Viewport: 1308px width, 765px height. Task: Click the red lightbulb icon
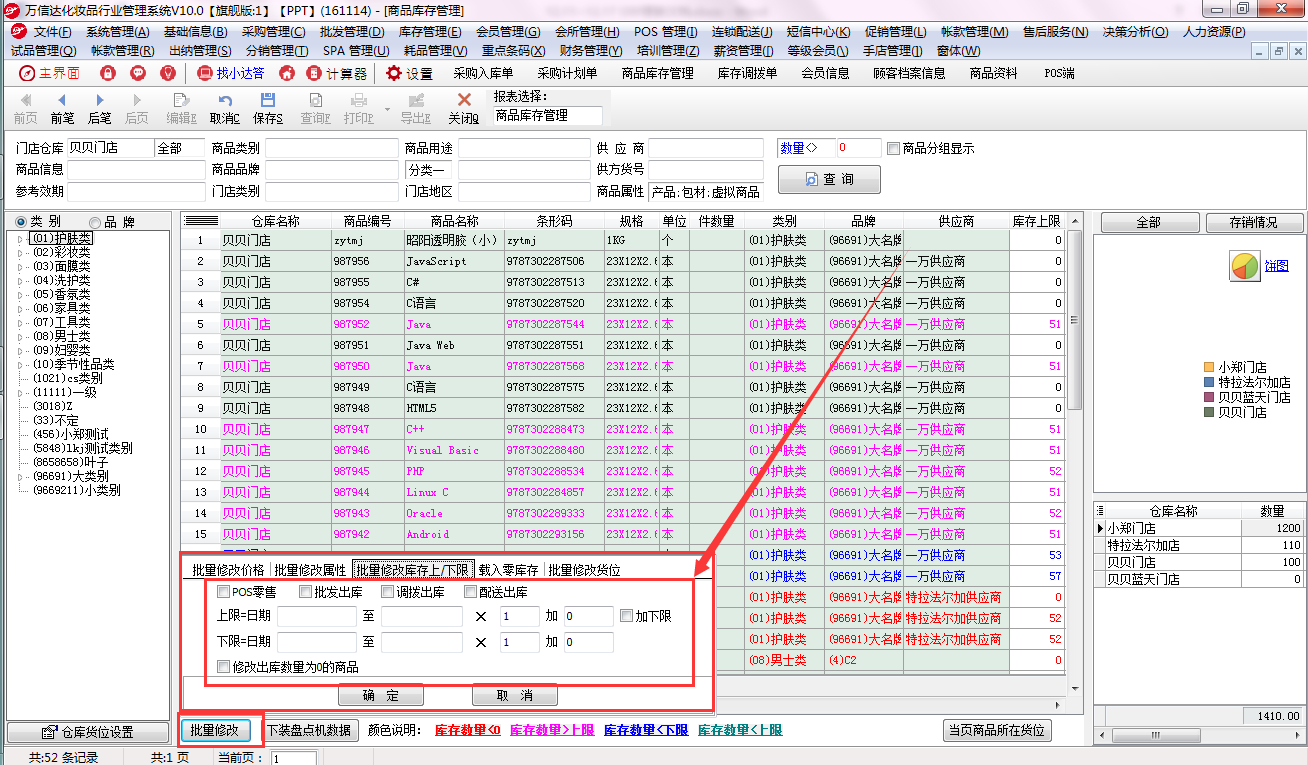(168, 73)
